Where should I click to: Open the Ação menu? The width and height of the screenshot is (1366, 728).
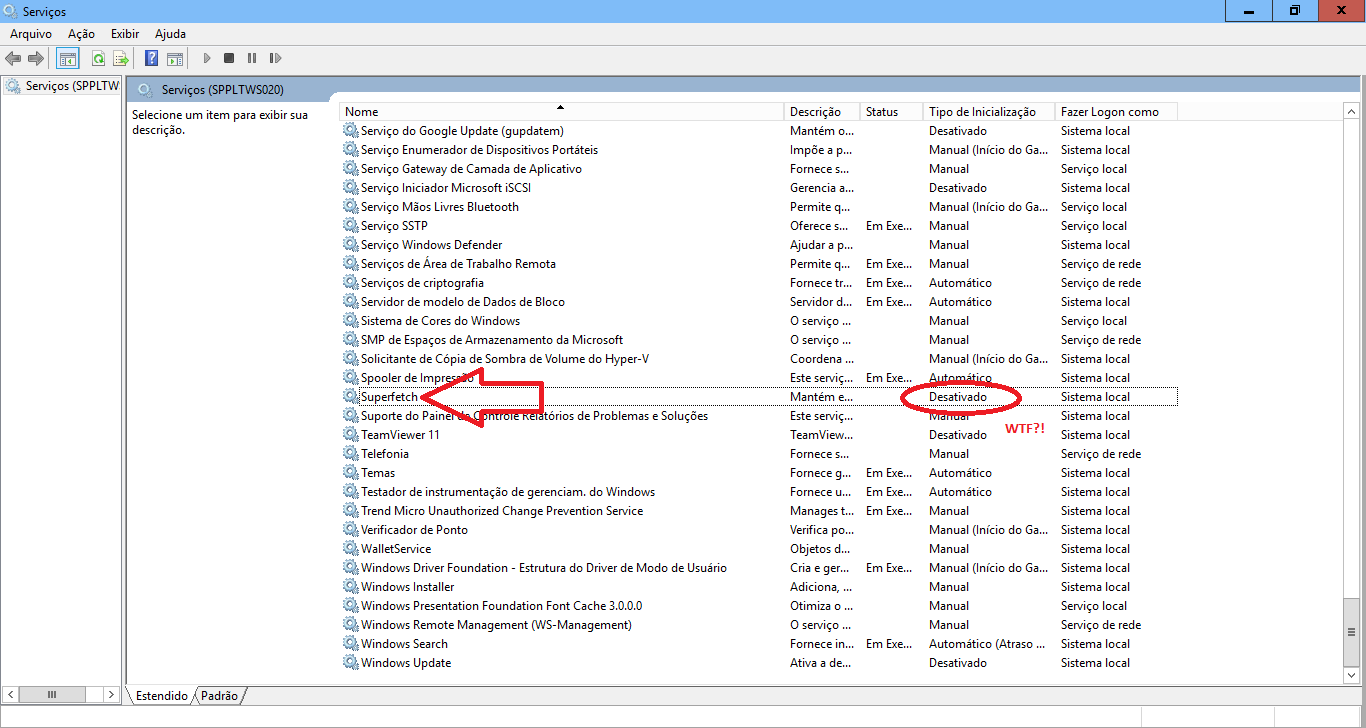(x=81, y=34)
